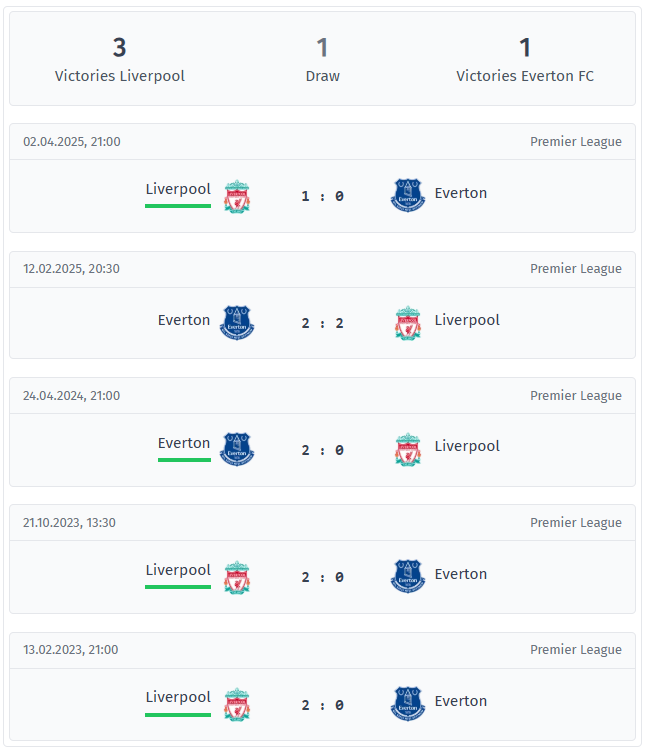Click Liverpool crest in 02.04.2025 match
645x753 pixels.
(237, 196)
